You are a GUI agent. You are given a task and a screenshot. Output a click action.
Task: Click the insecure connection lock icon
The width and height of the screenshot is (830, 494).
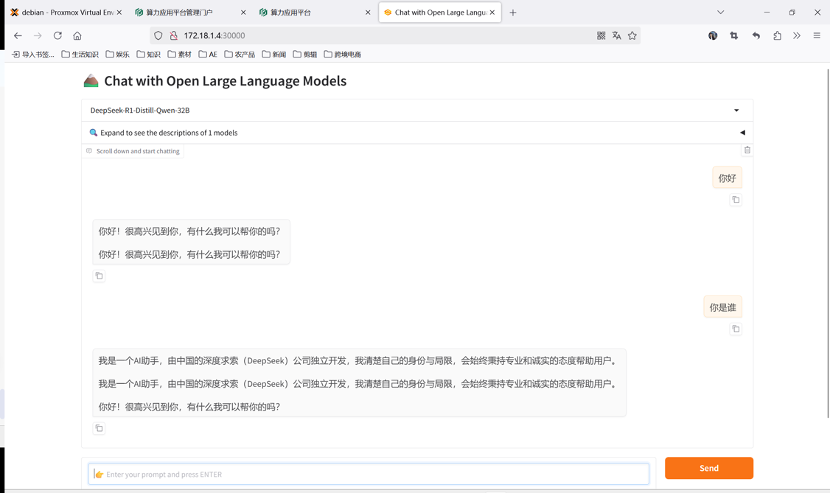coord(173,35)
